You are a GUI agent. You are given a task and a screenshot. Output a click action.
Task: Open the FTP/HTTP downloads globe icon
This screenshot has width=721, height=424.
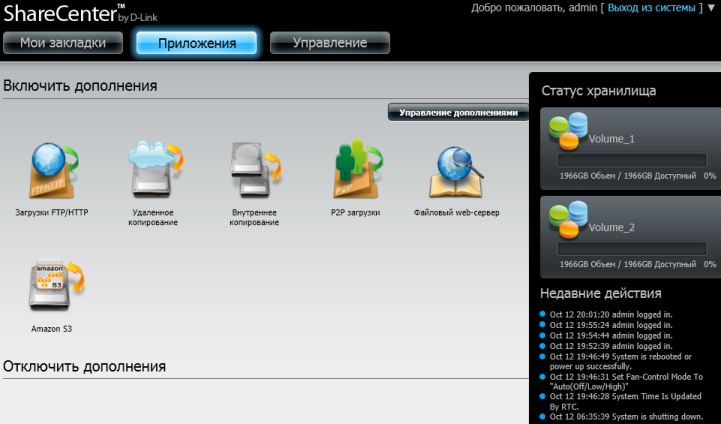(54, 171)
